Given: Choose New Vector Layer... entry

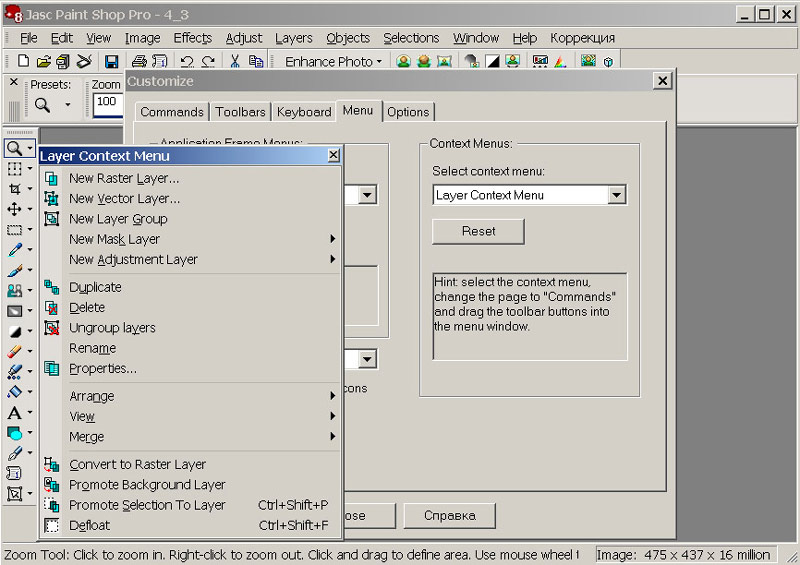Looking at the screenshot, I should click(190, 199).
